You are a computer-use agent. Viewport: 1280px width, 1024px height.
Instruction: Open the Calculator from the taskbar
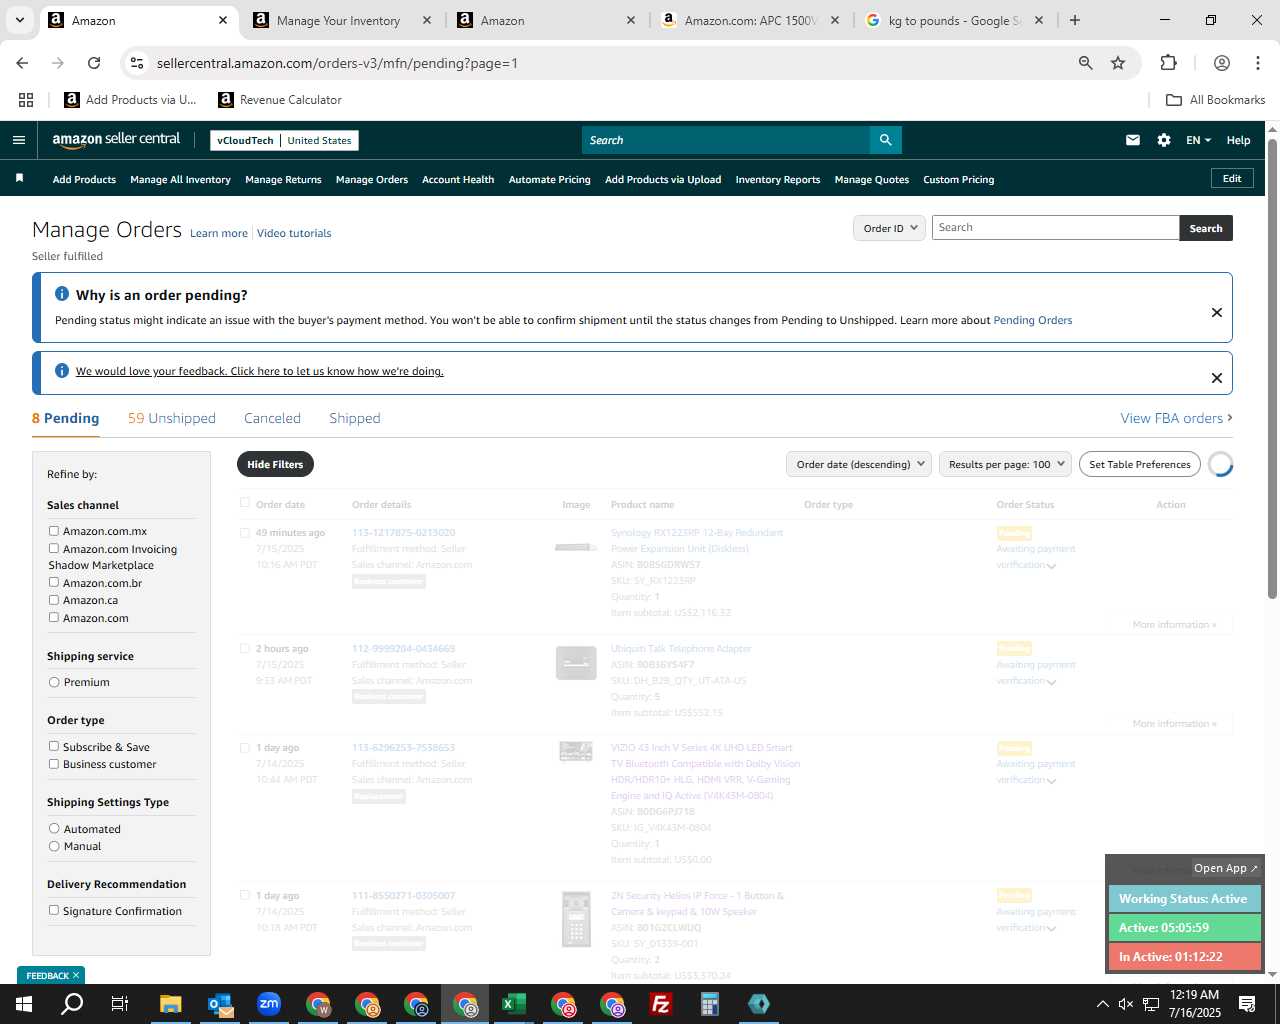[709, 1004]
